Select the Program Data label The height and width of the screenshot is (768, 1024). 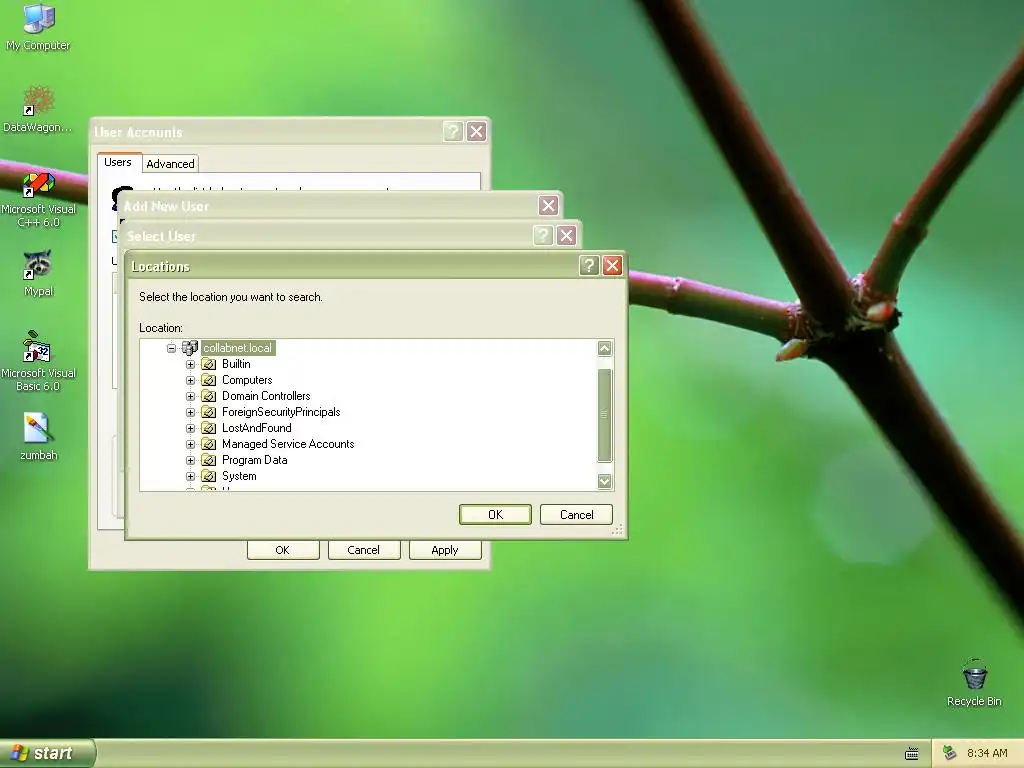pos(255,460)
